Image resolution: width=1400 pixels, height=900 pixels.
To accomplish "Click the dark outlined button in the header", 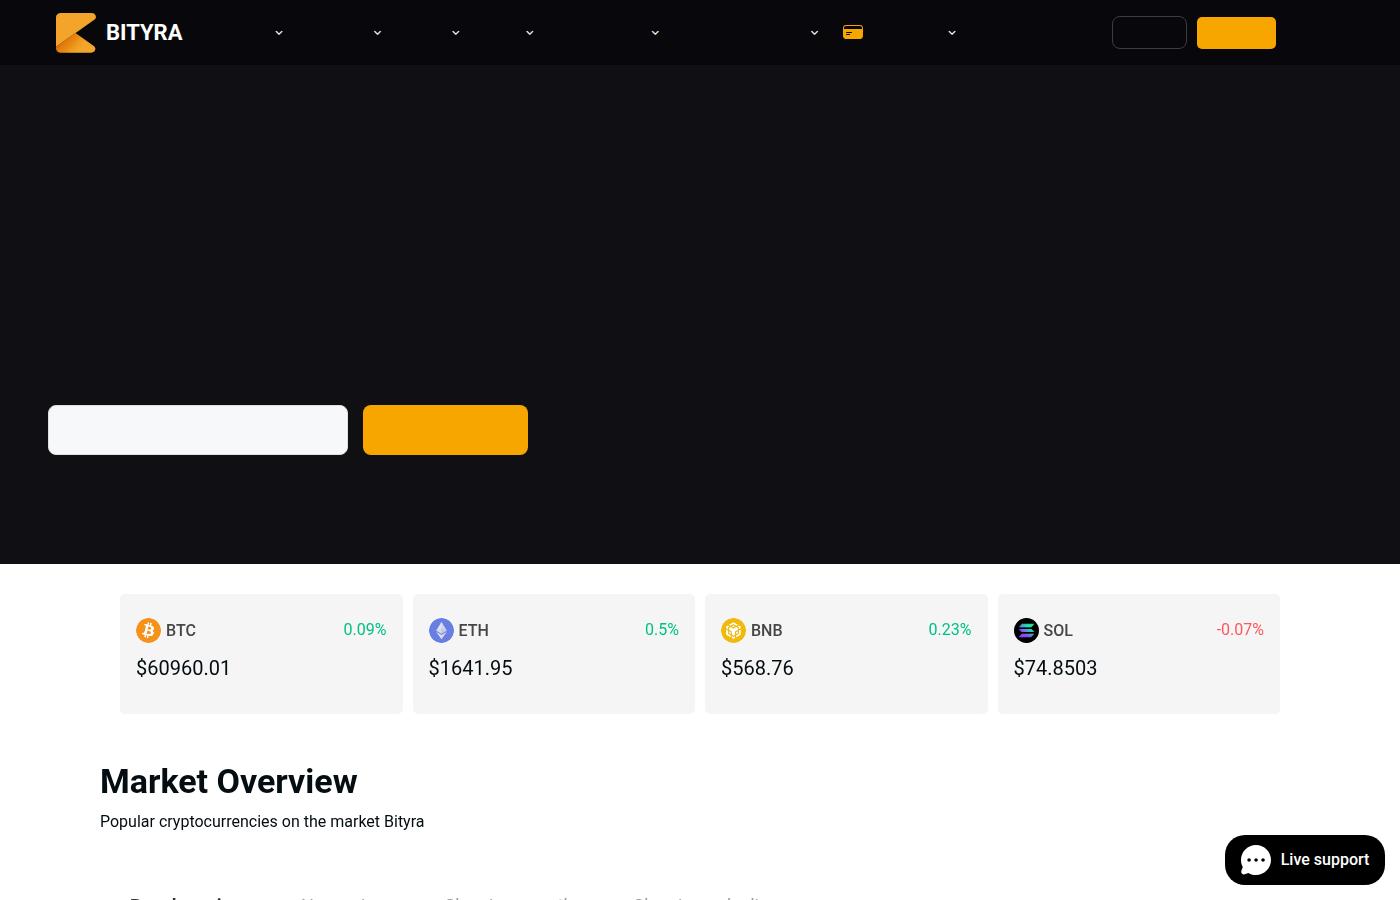I will 1149,33.
